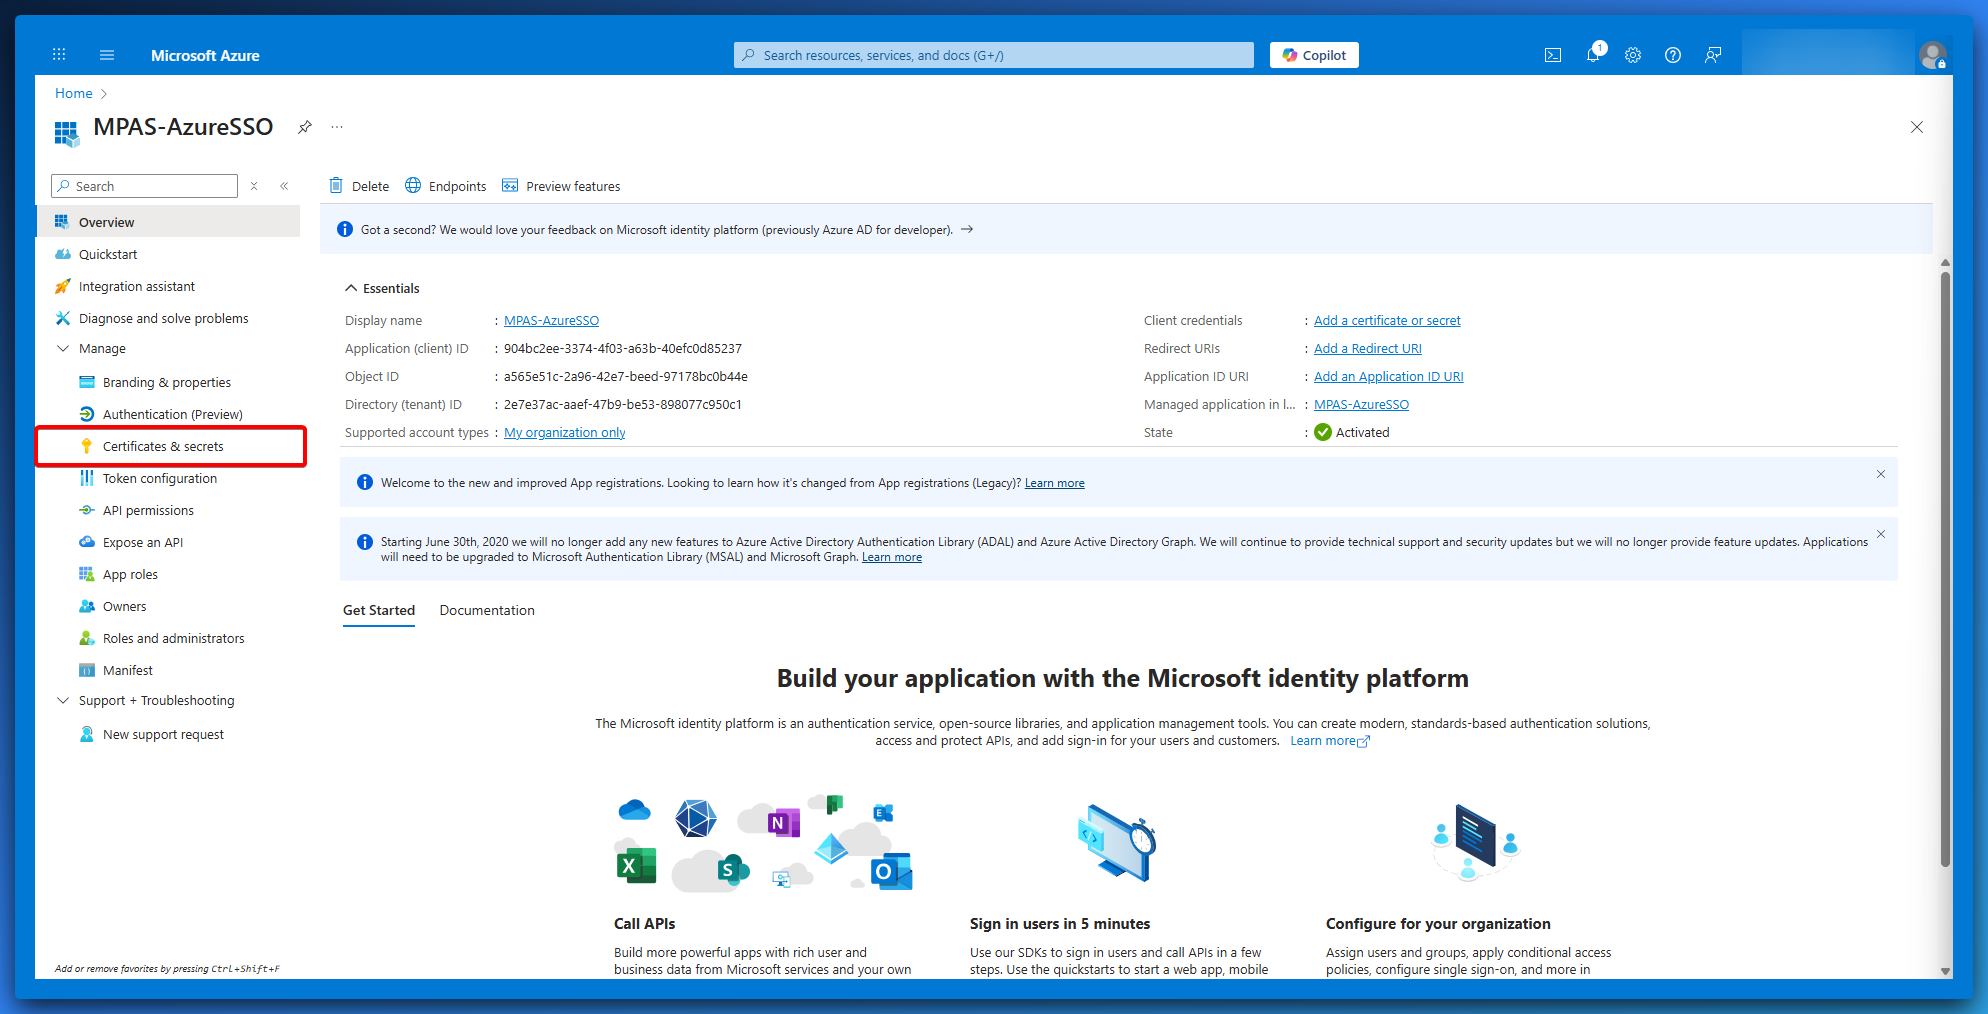The image size is (1988, 1014).
Task: Select Overview in the sidebar
Action: [168, 222]
